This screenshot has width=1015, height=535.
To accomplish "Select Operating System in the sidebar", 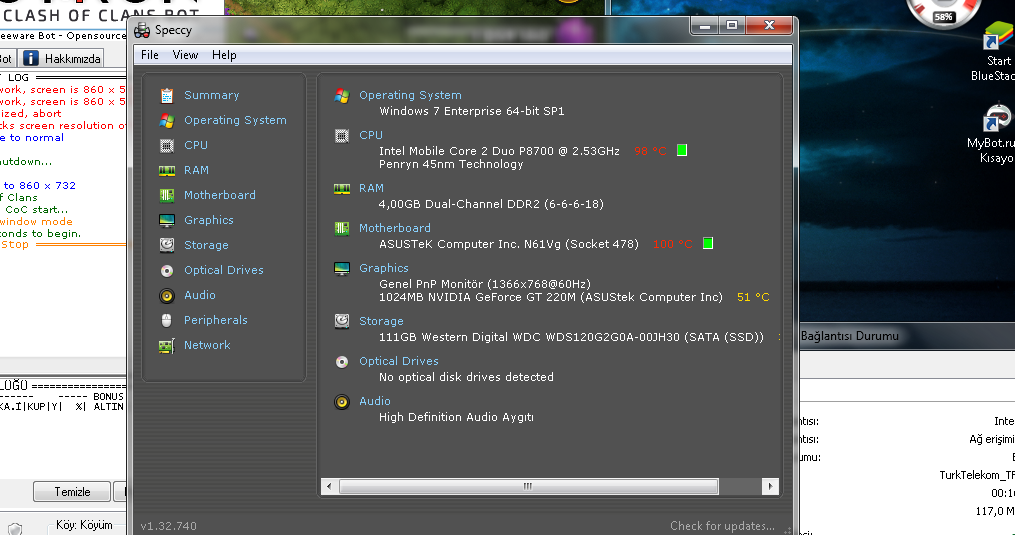I will point(235,120).
